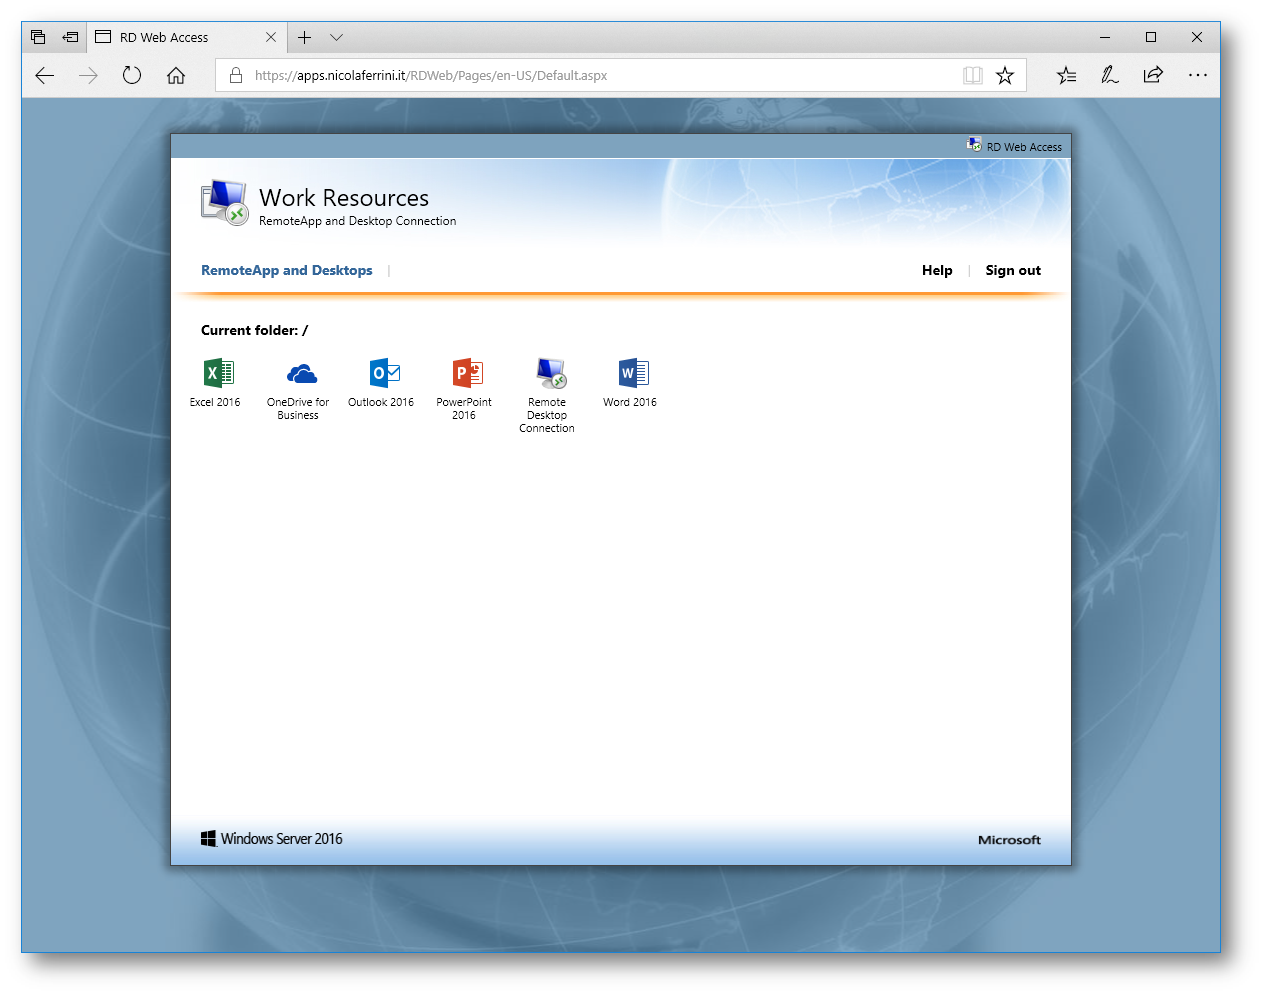This screenshot has height=995, width=1263.
Task: Click the Work Resources heading
Action: pyautogui.click(x=344, y=198)
